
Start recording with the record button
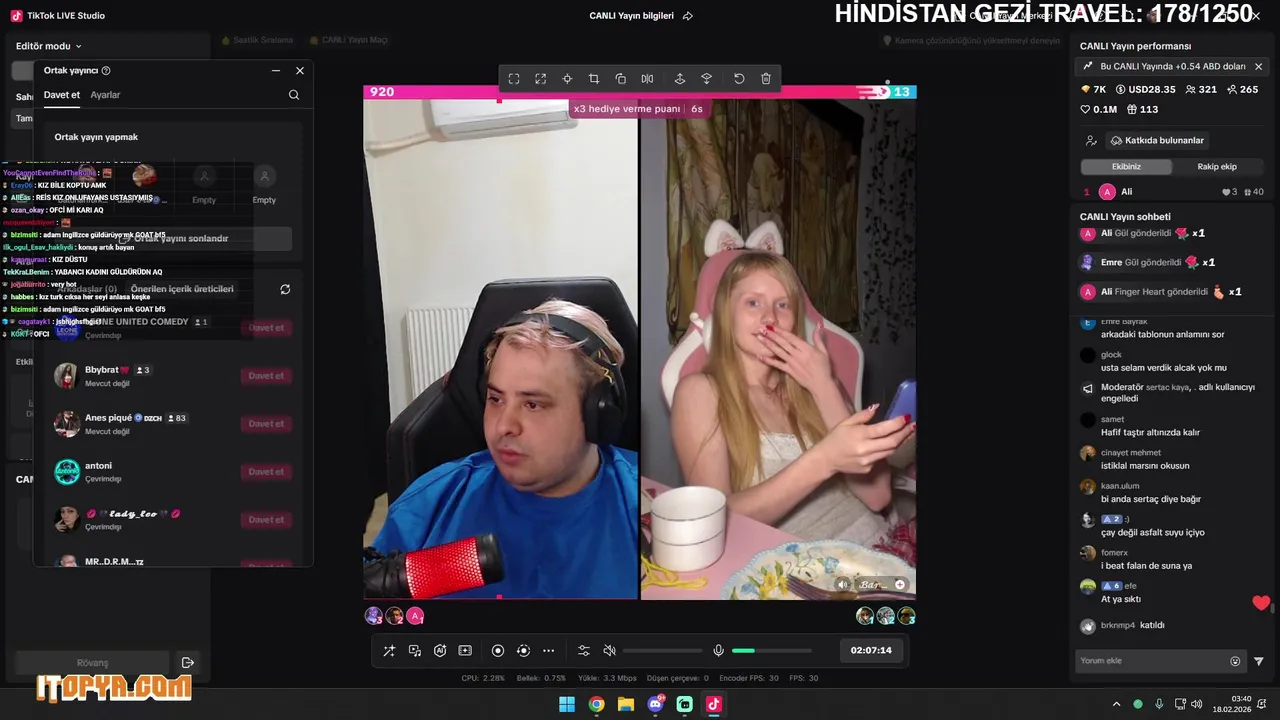click(498, 651)
